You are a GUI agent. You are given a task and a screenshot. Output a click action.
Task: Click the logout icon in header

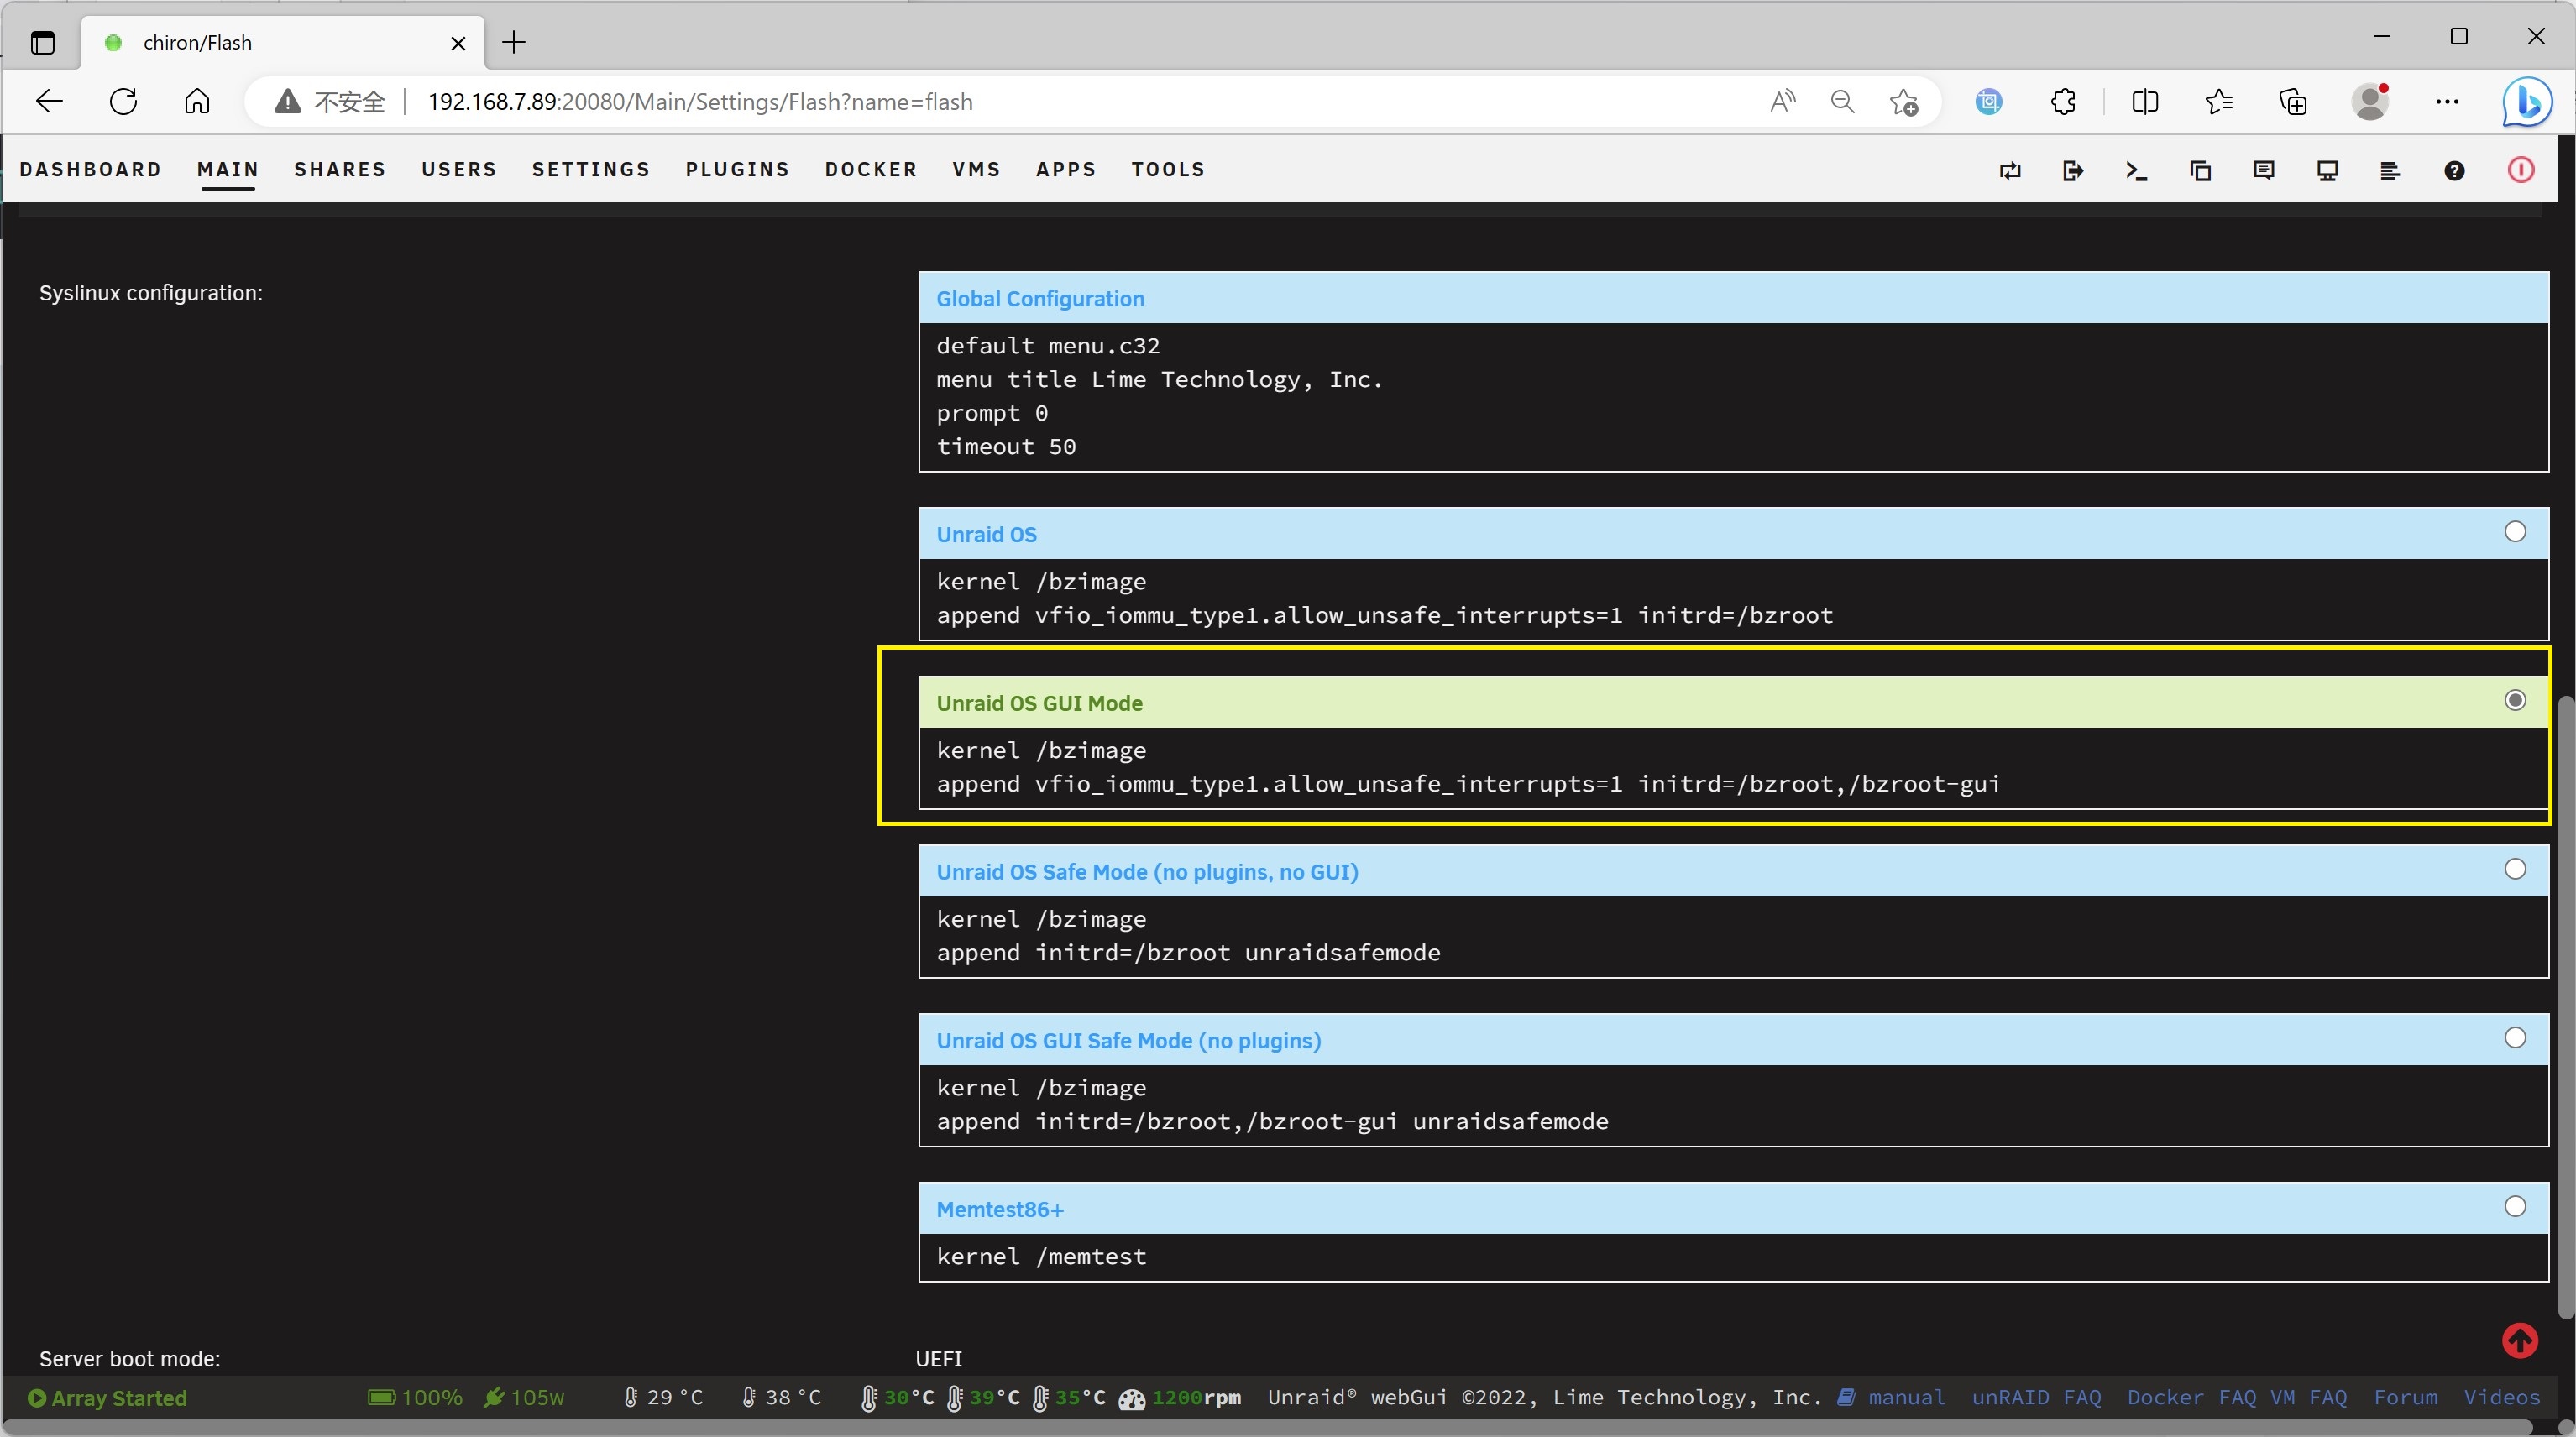coord(2073,171)
